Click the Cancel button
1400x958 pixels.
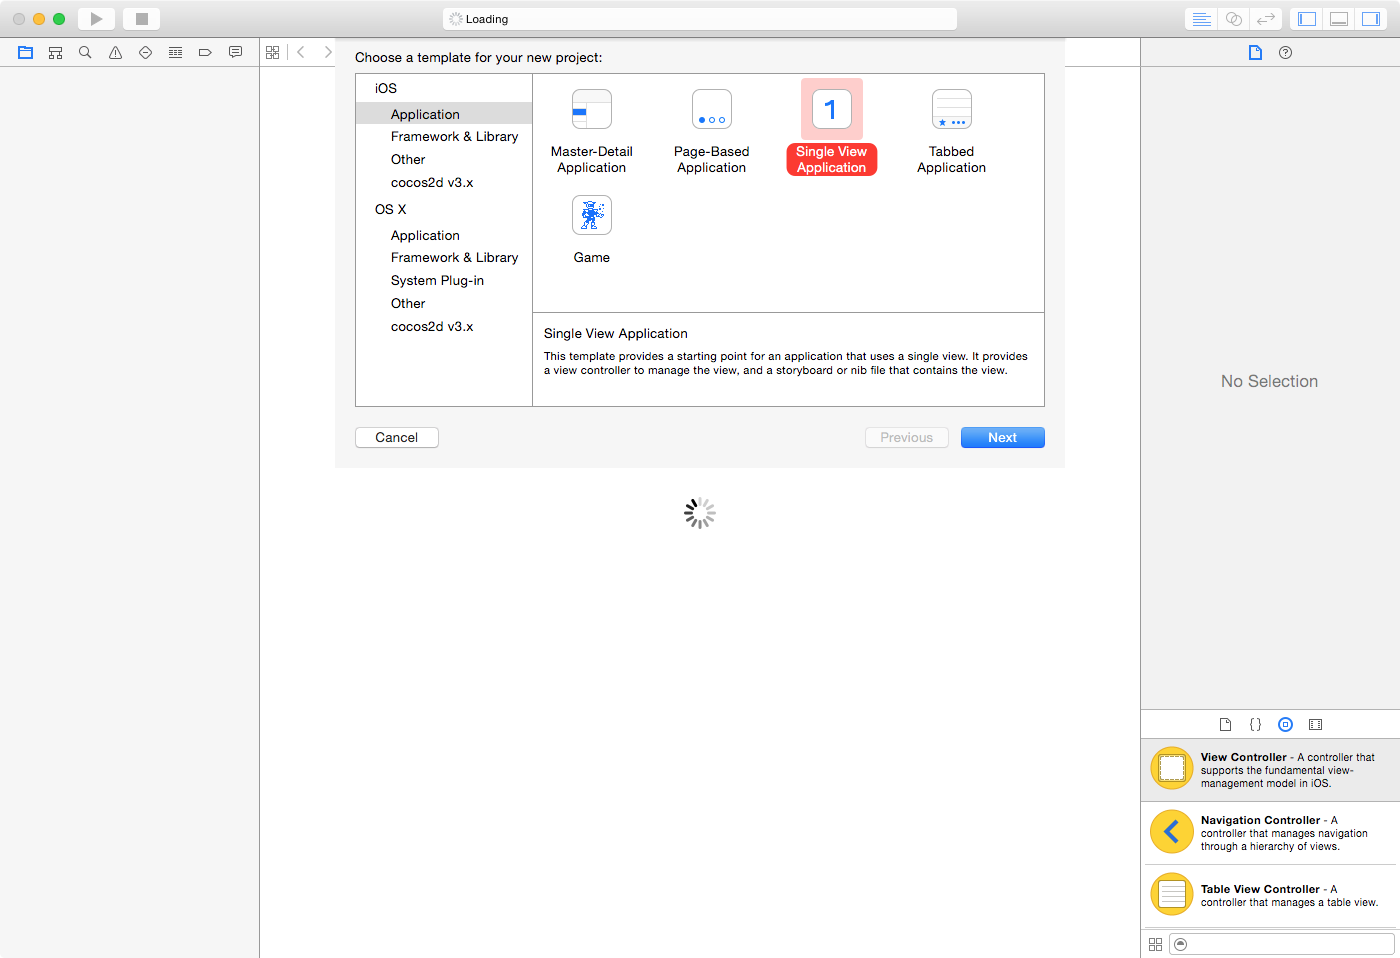[x=397, y=438]
